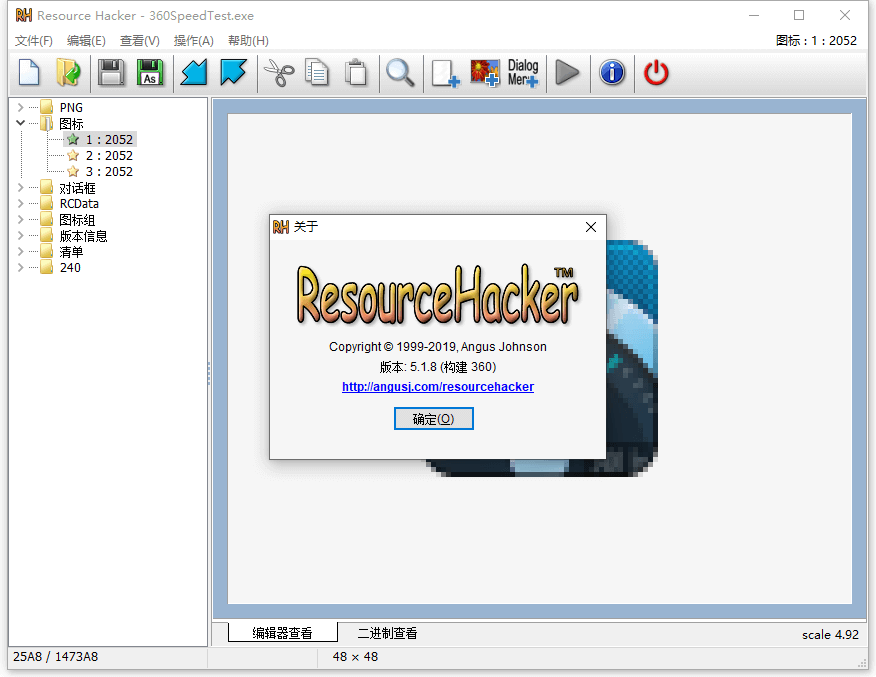Image resolution: width=876 pixels, height=677 pixels.
Task: Open the angusj.com/resourcehacker link
Action: 437,387
